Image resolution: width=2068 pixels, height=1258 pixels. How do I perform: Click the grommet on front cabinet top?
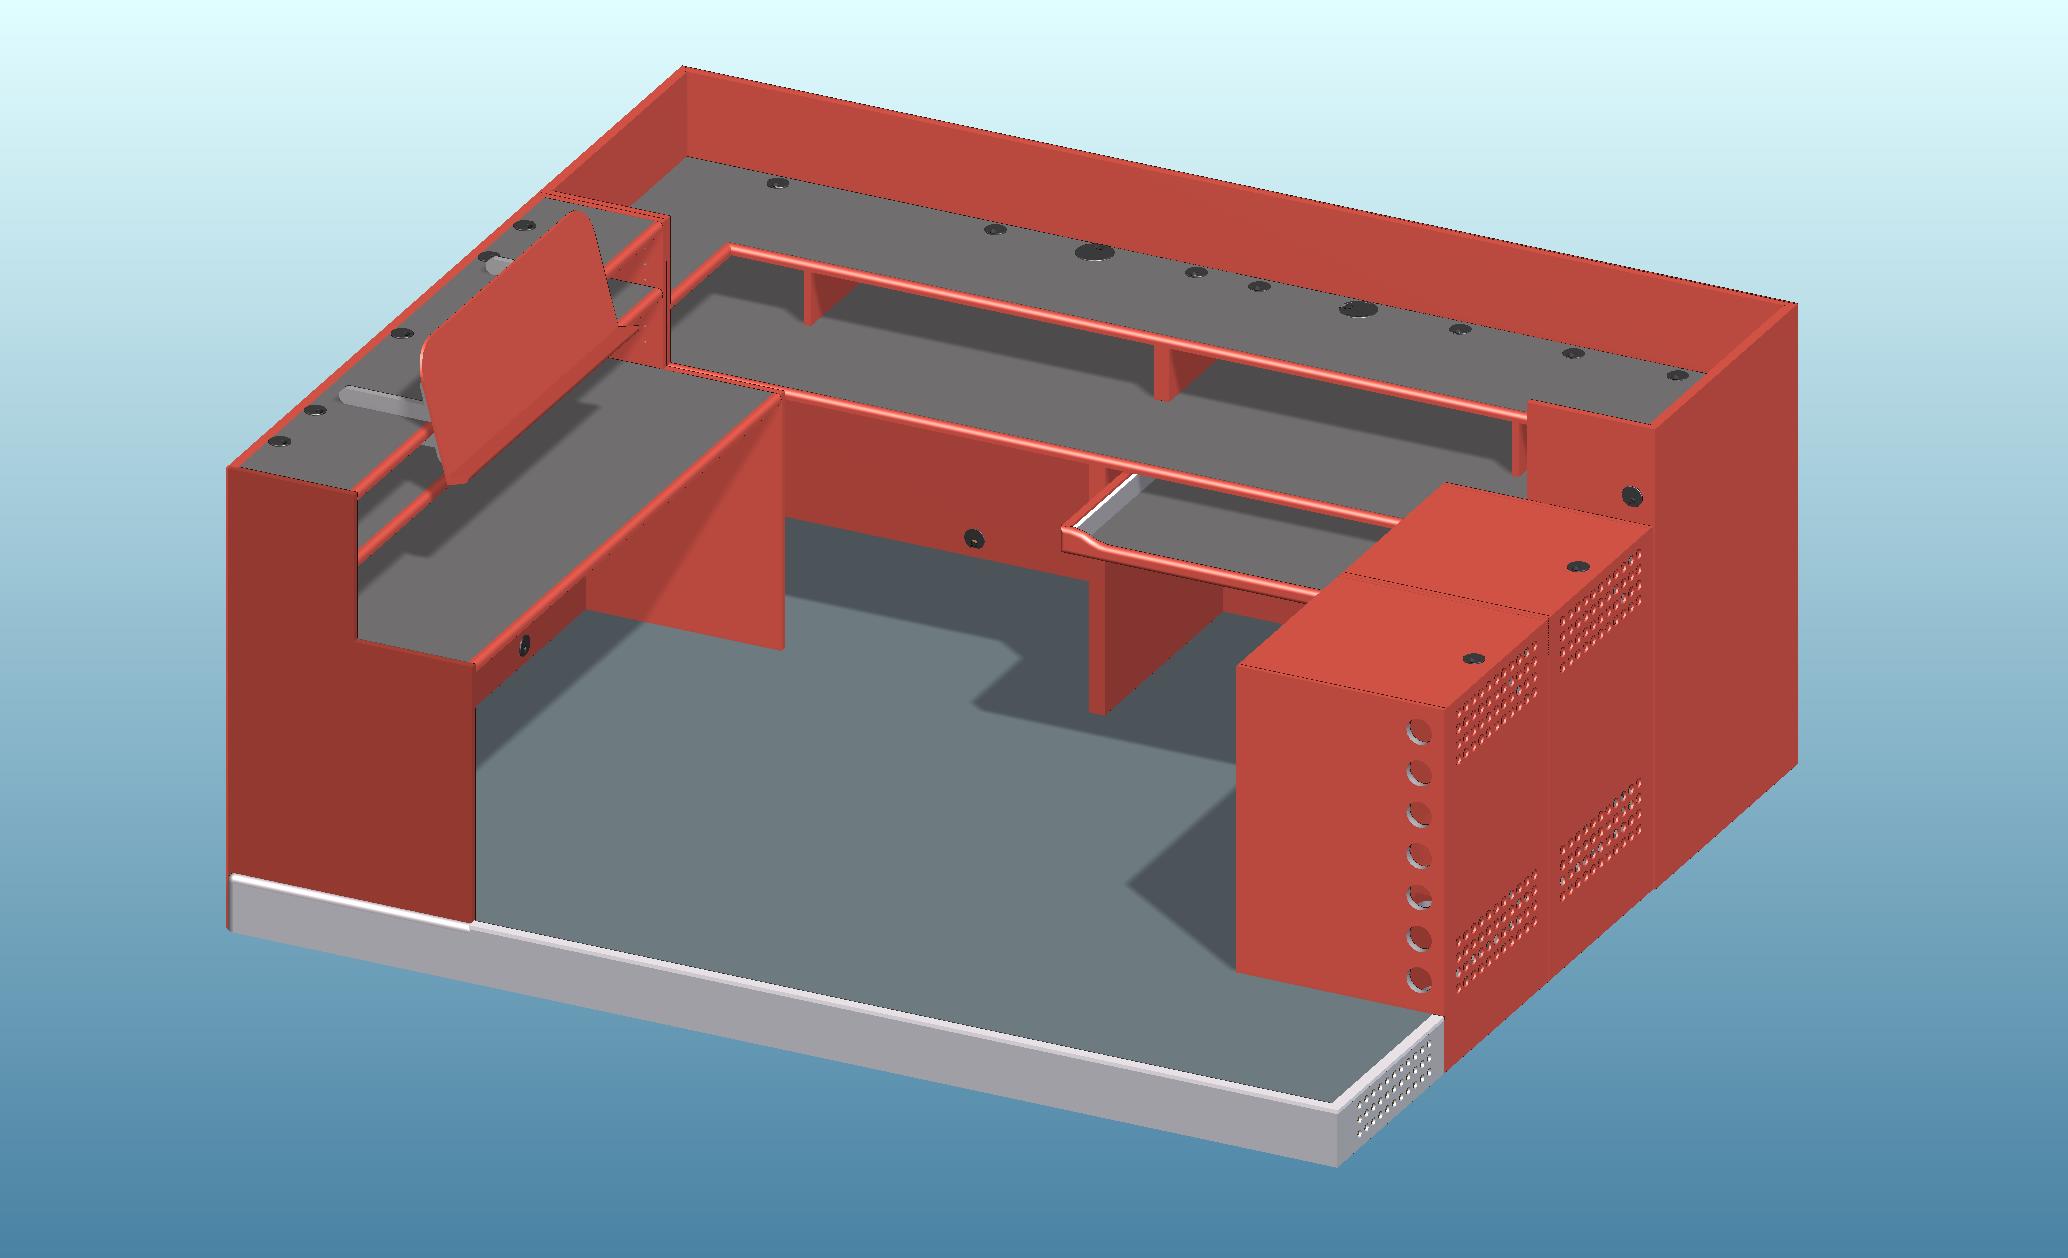pos(1473,659)
